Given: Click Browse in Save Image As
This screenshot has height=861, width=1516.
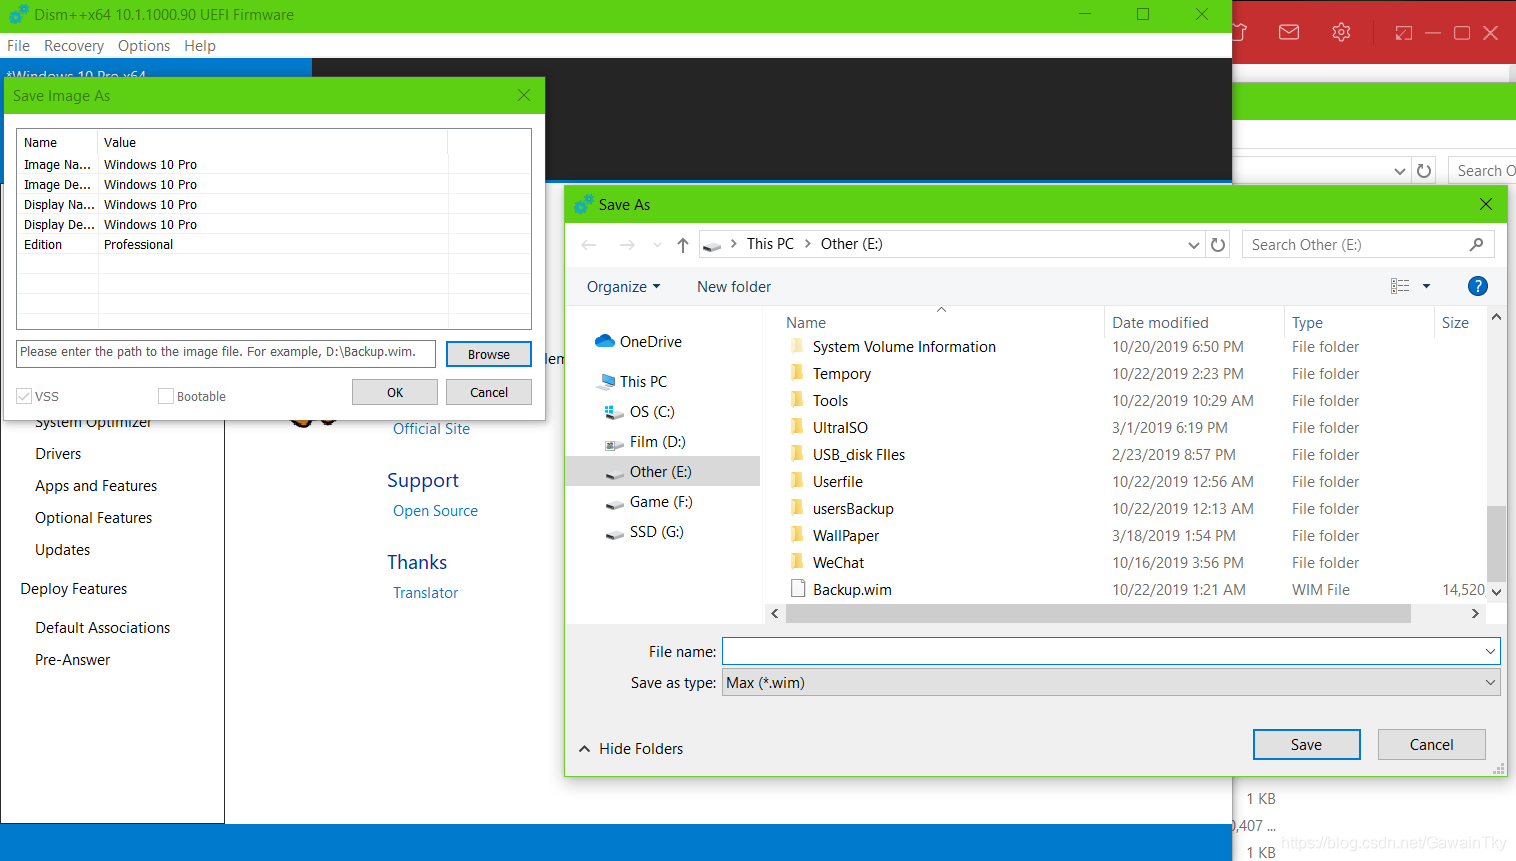Looking at the screenshot, I should click(x=489, y=354).
